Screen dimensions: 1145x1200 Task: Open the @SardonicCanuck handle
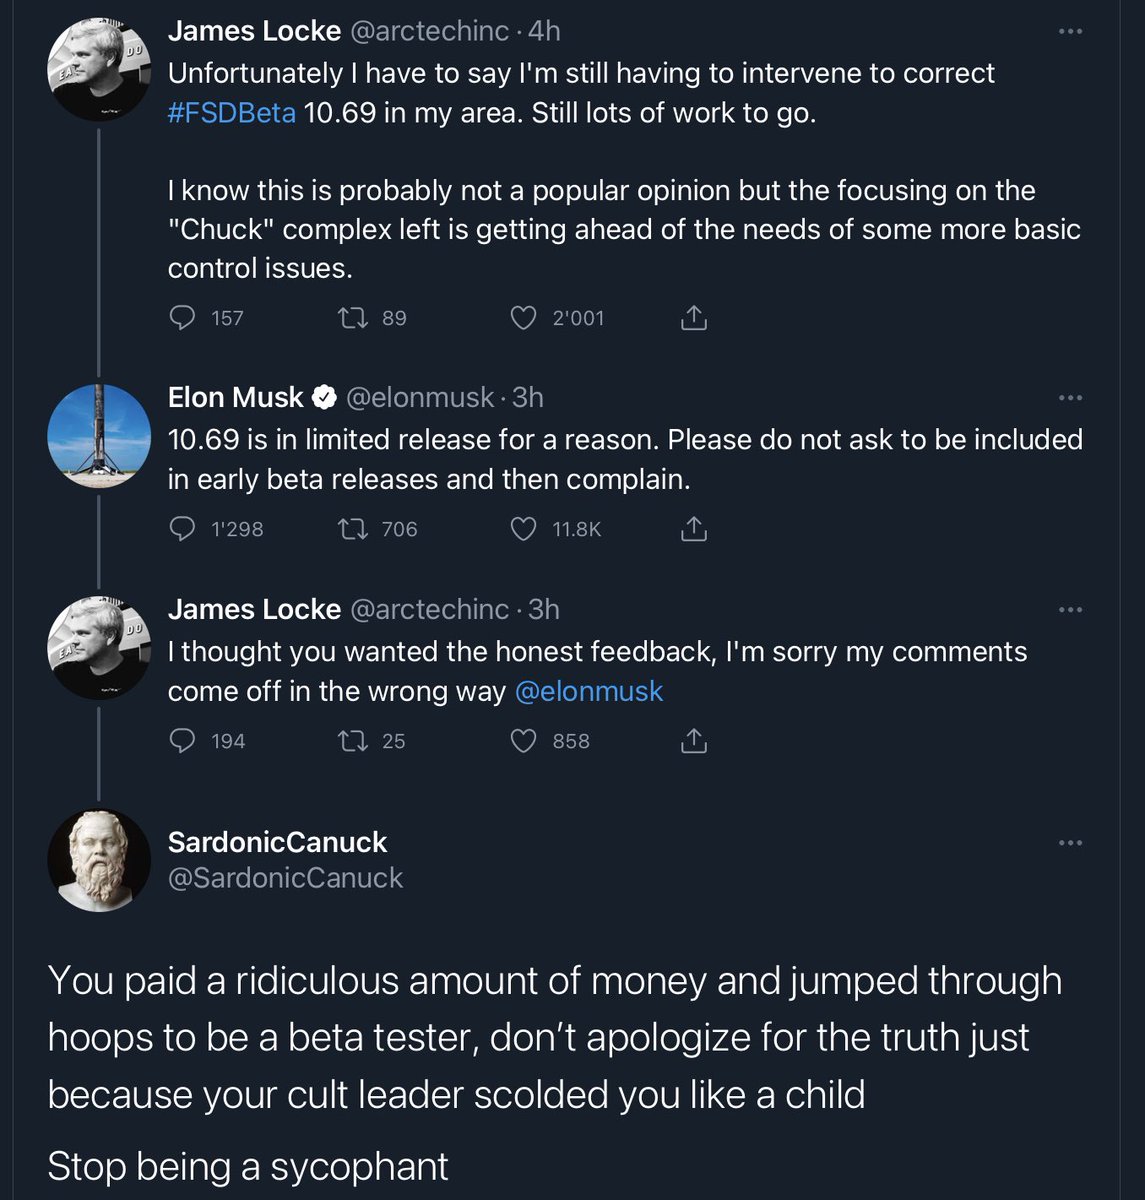pos(285,878)
